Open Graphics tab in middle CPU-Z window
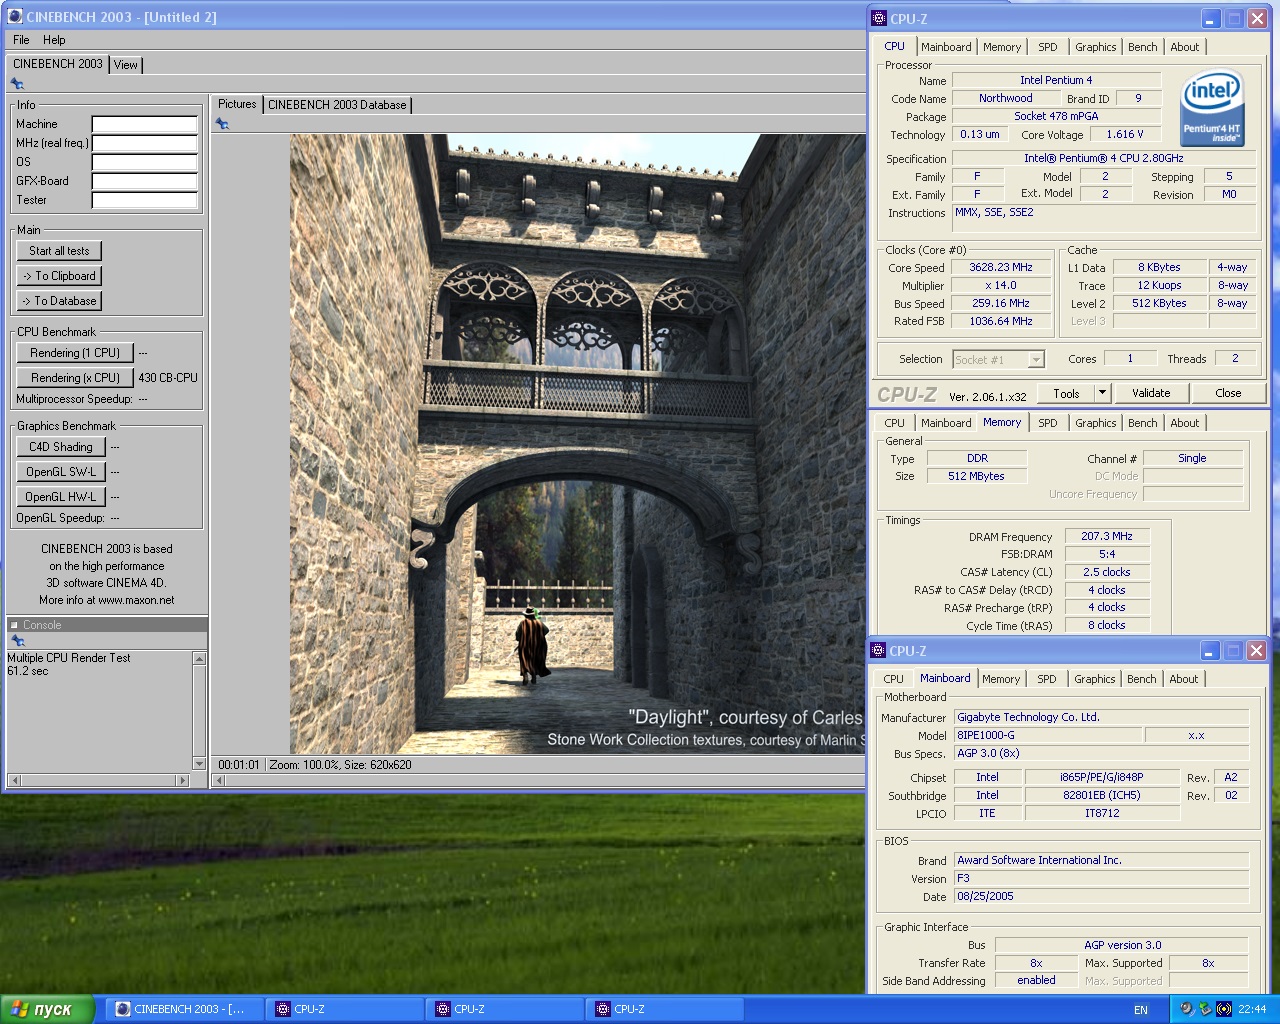The width and height of the screenshot is (1280, 1024). [x=1095, y=423]
